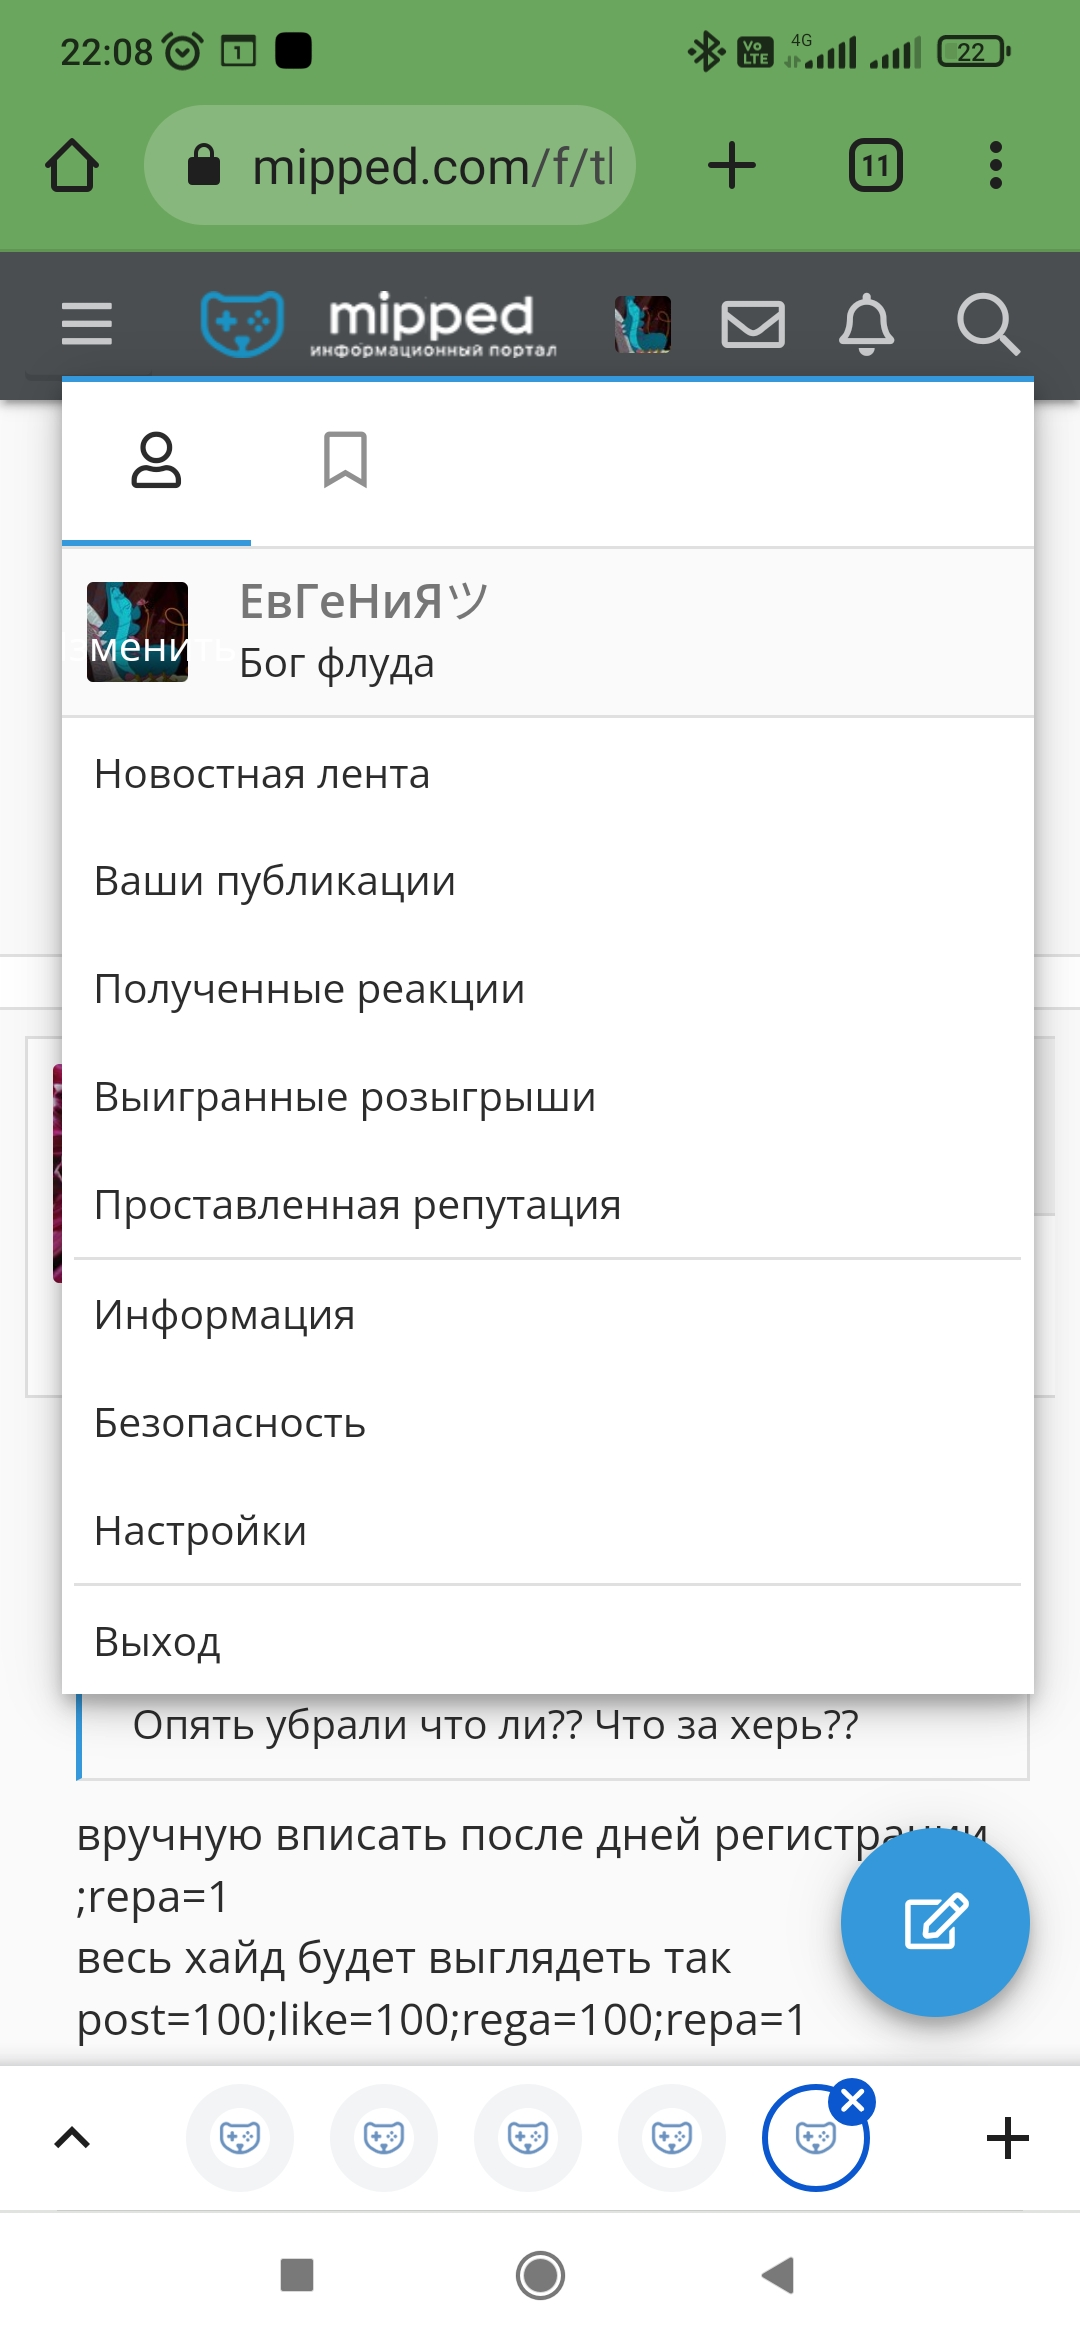Close the highlighted tab thumbnail
Viewport: 1080px width, 2340px height.
[x=853, y=2101]
